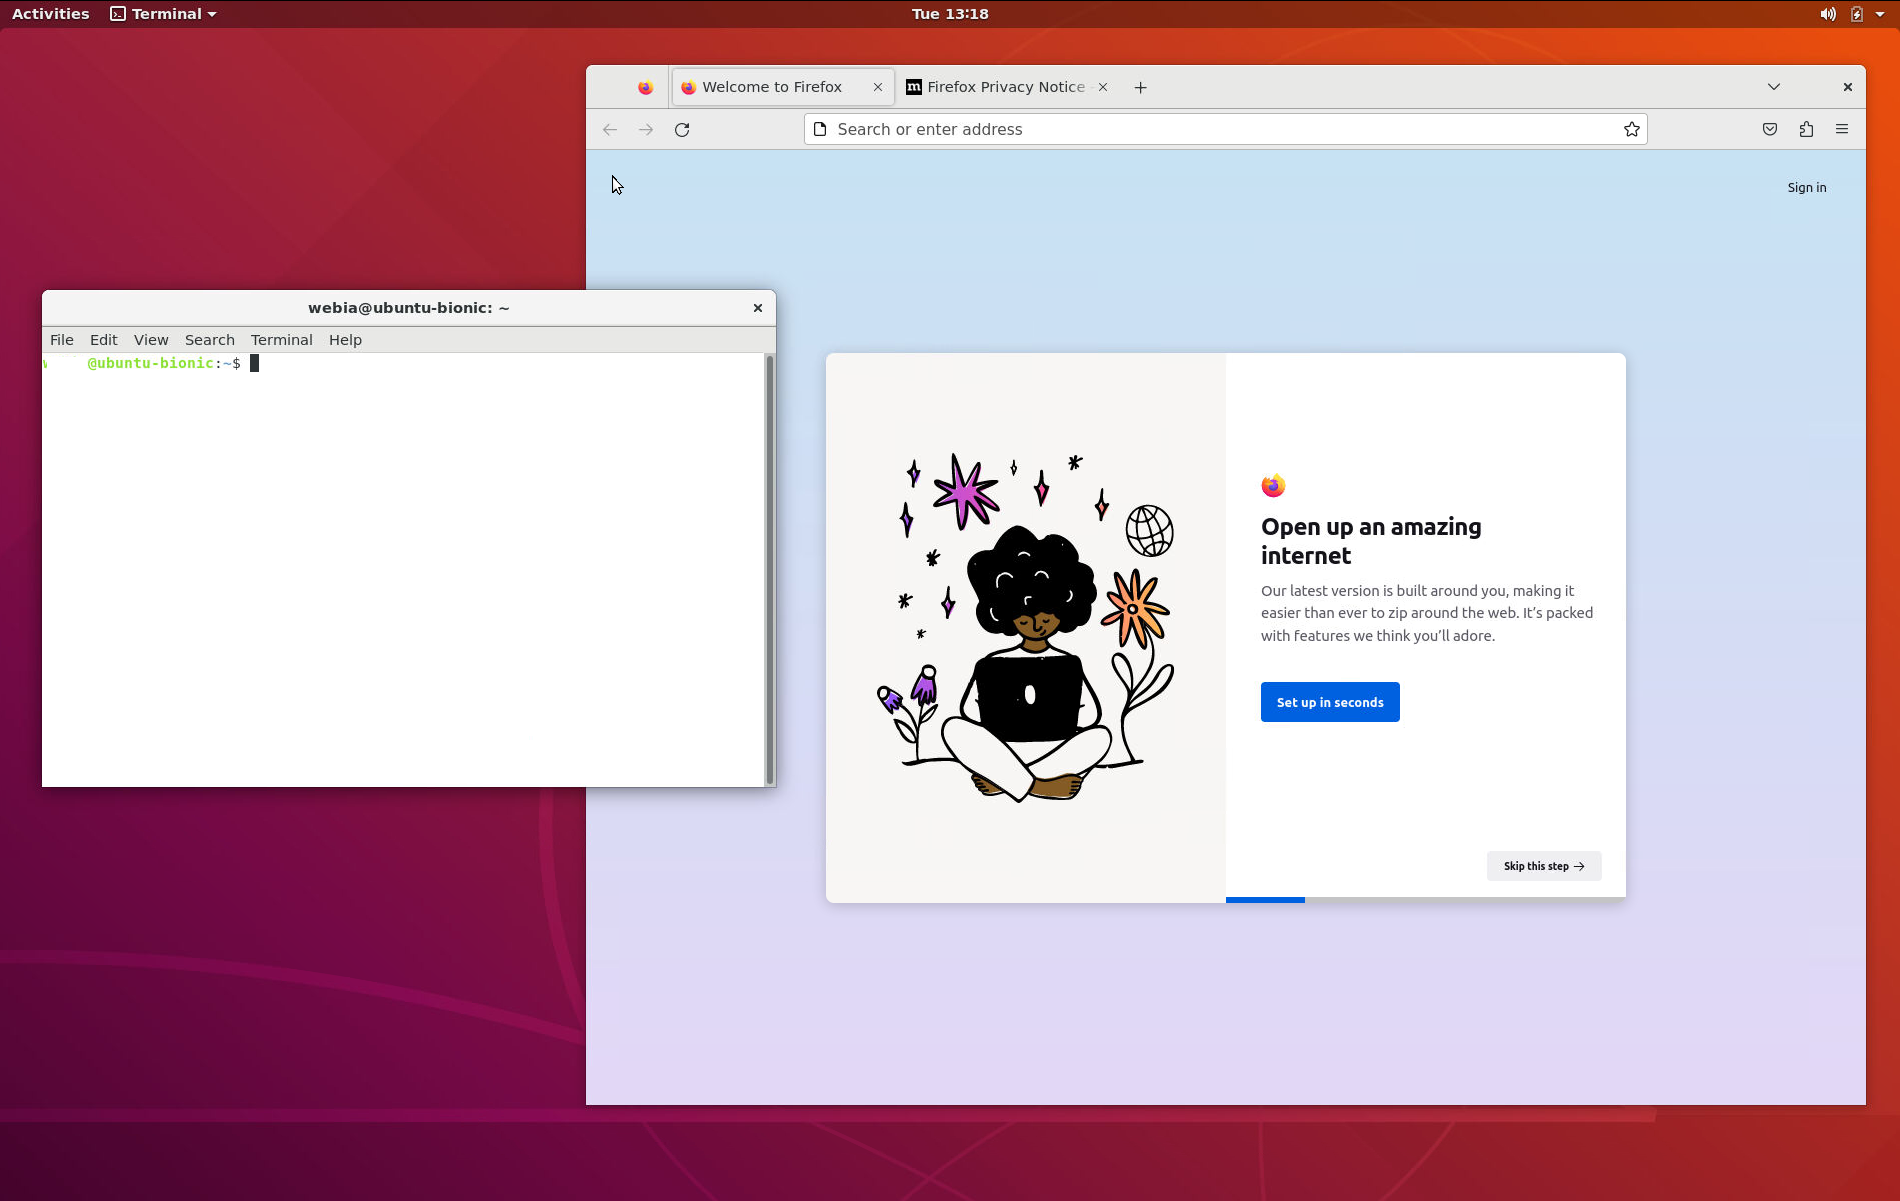
Task: Click the Firefox logo above the heading
Action: [x=1273, y=485]
